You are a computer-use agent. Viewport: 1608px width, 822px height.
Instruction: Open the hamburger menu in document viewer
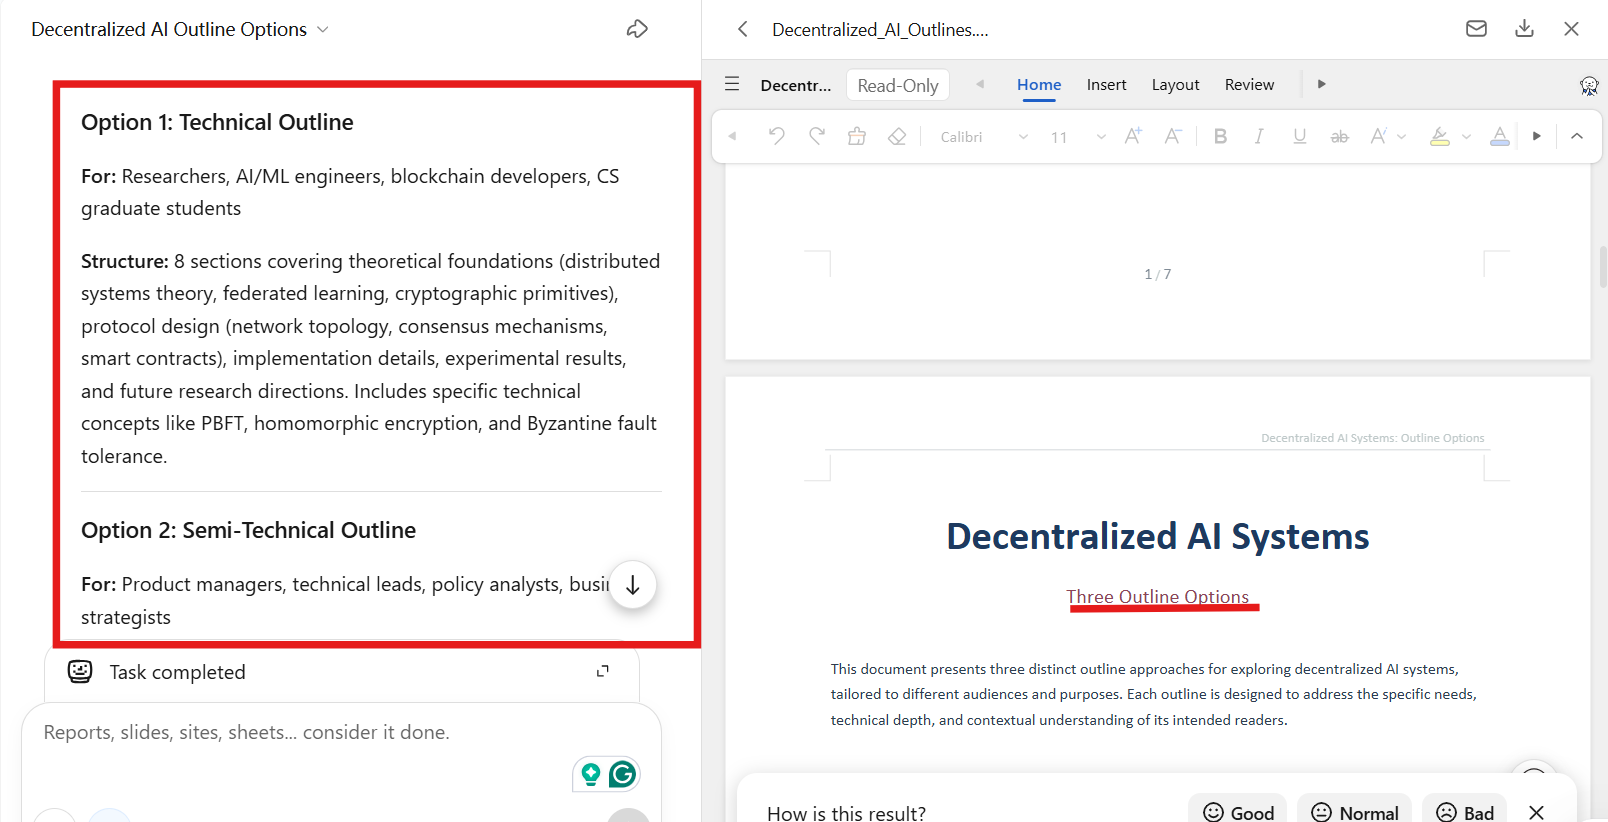pos(732,84)
